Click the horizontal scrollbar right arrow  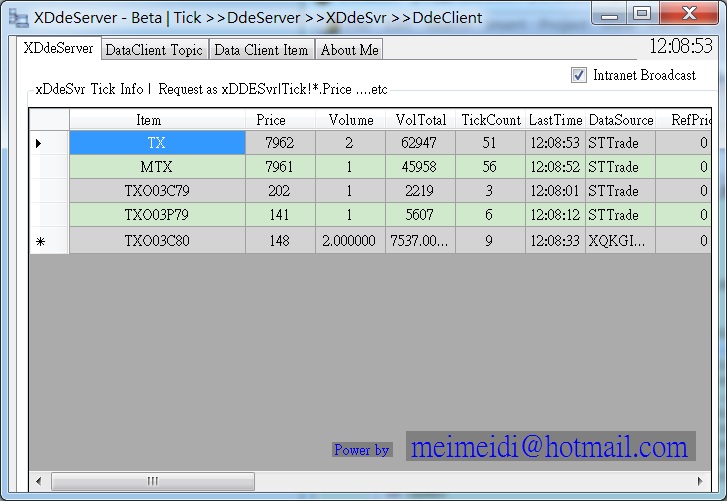tap(700, 481)
